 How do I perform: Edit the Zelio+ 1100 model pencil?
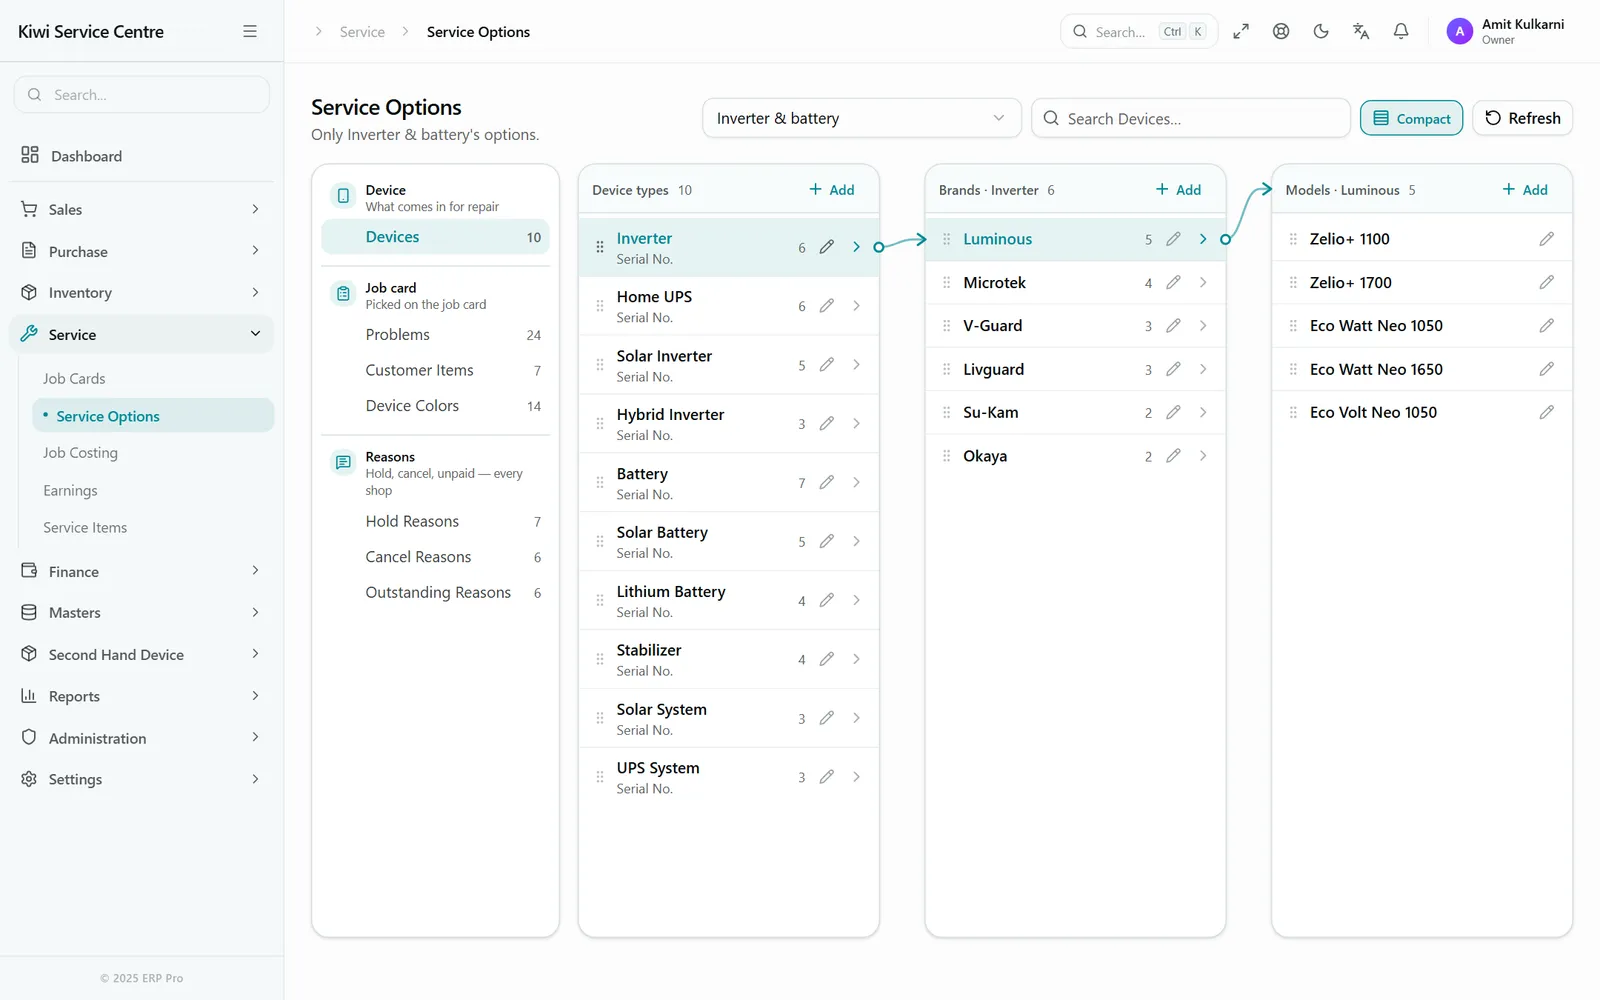pos(1547,239)
